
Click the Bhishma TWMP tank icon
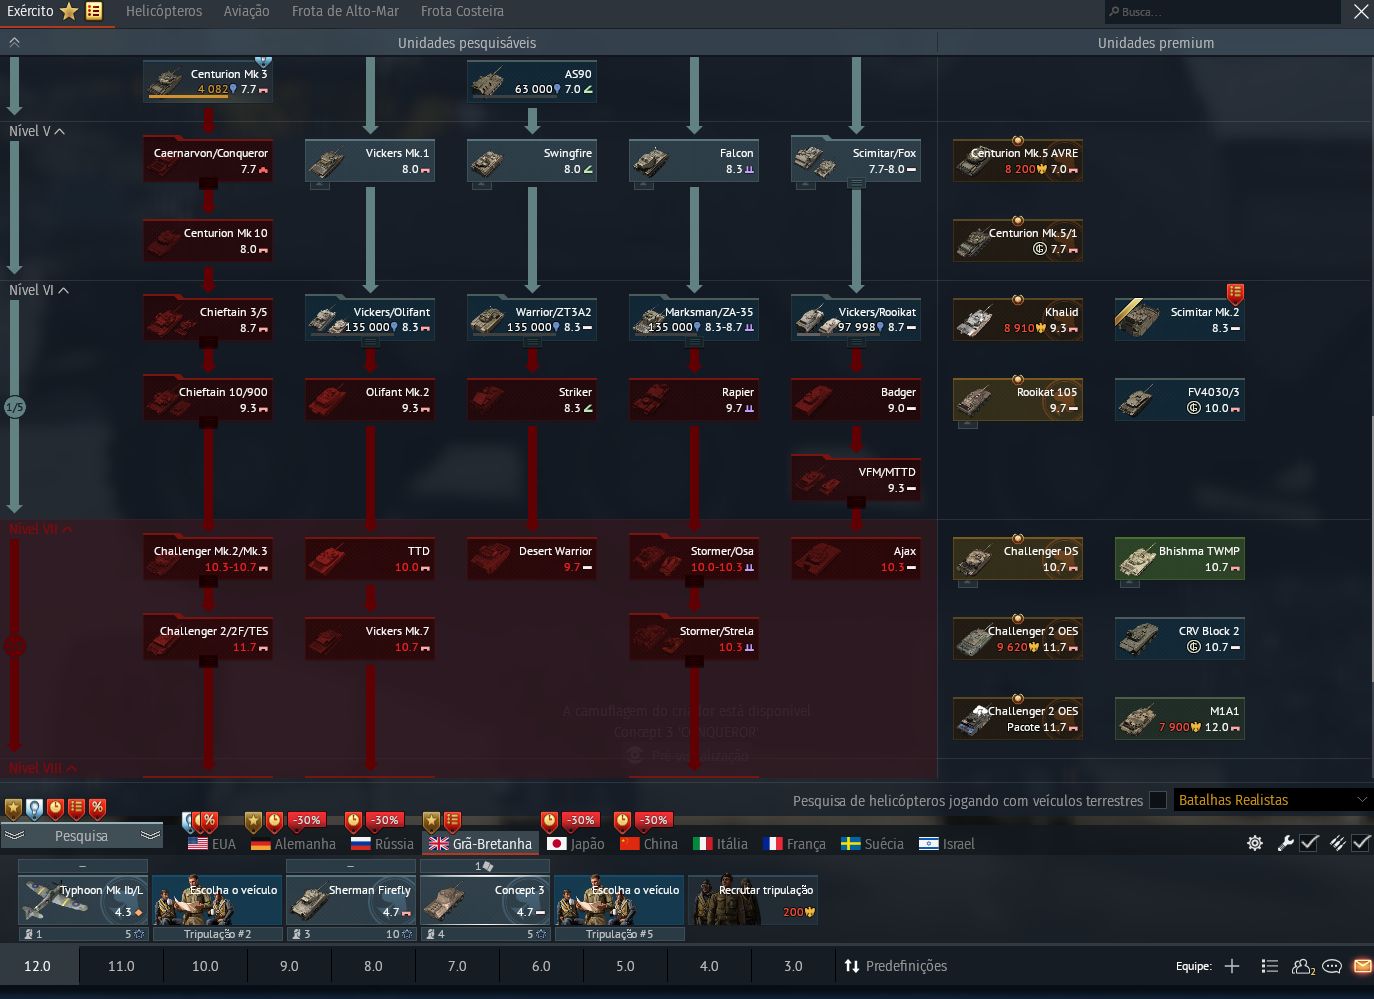point(1136,561)
